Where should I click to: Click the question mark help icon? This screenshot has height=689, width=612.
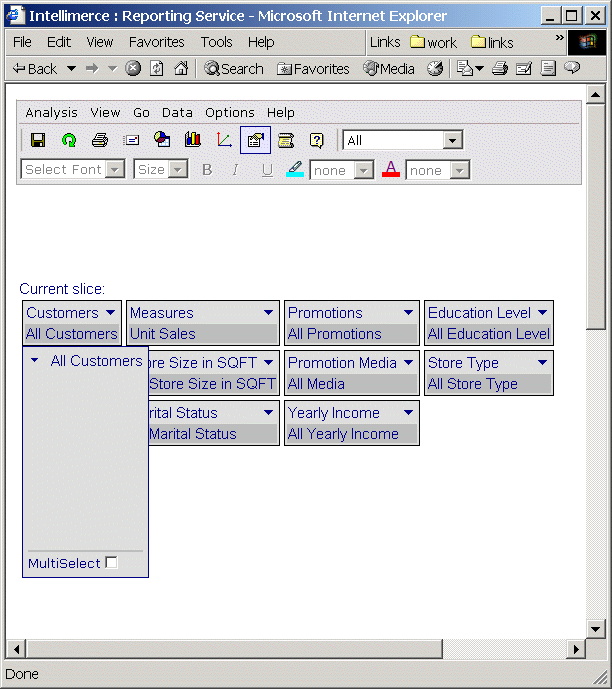pos(317,140)
